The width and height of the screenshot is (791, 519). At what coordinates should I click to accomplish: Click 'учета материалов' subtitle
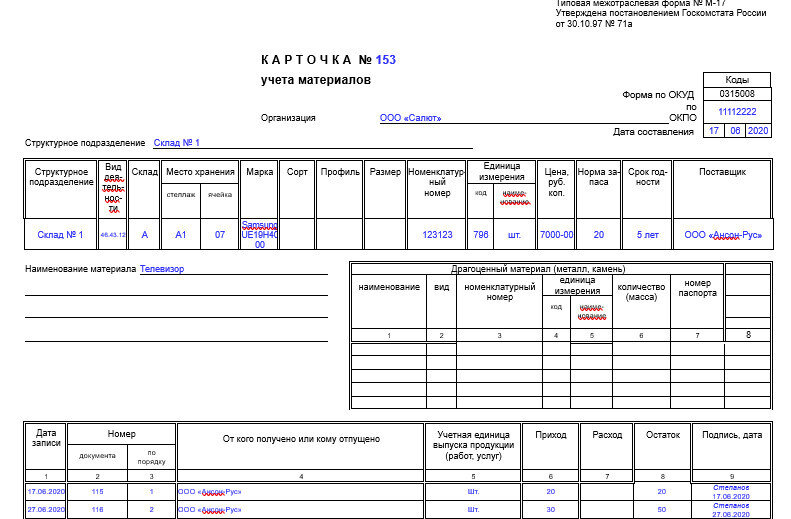(316, 80)
